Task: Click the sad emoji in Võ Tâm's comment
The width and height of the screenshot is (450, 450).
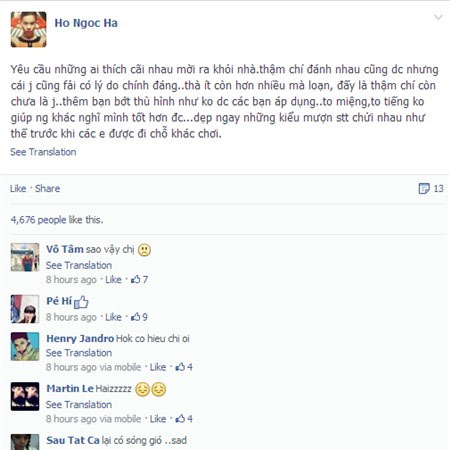Action: coord(144,250)
